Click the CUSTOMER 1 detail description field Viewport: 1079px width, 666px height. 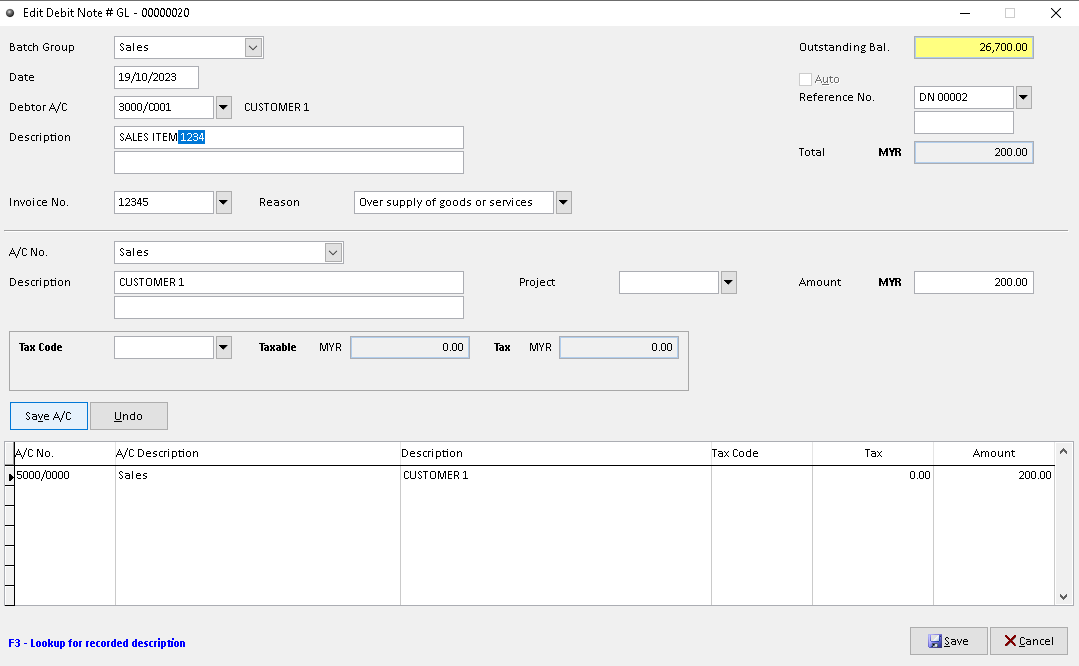[288, 282]
